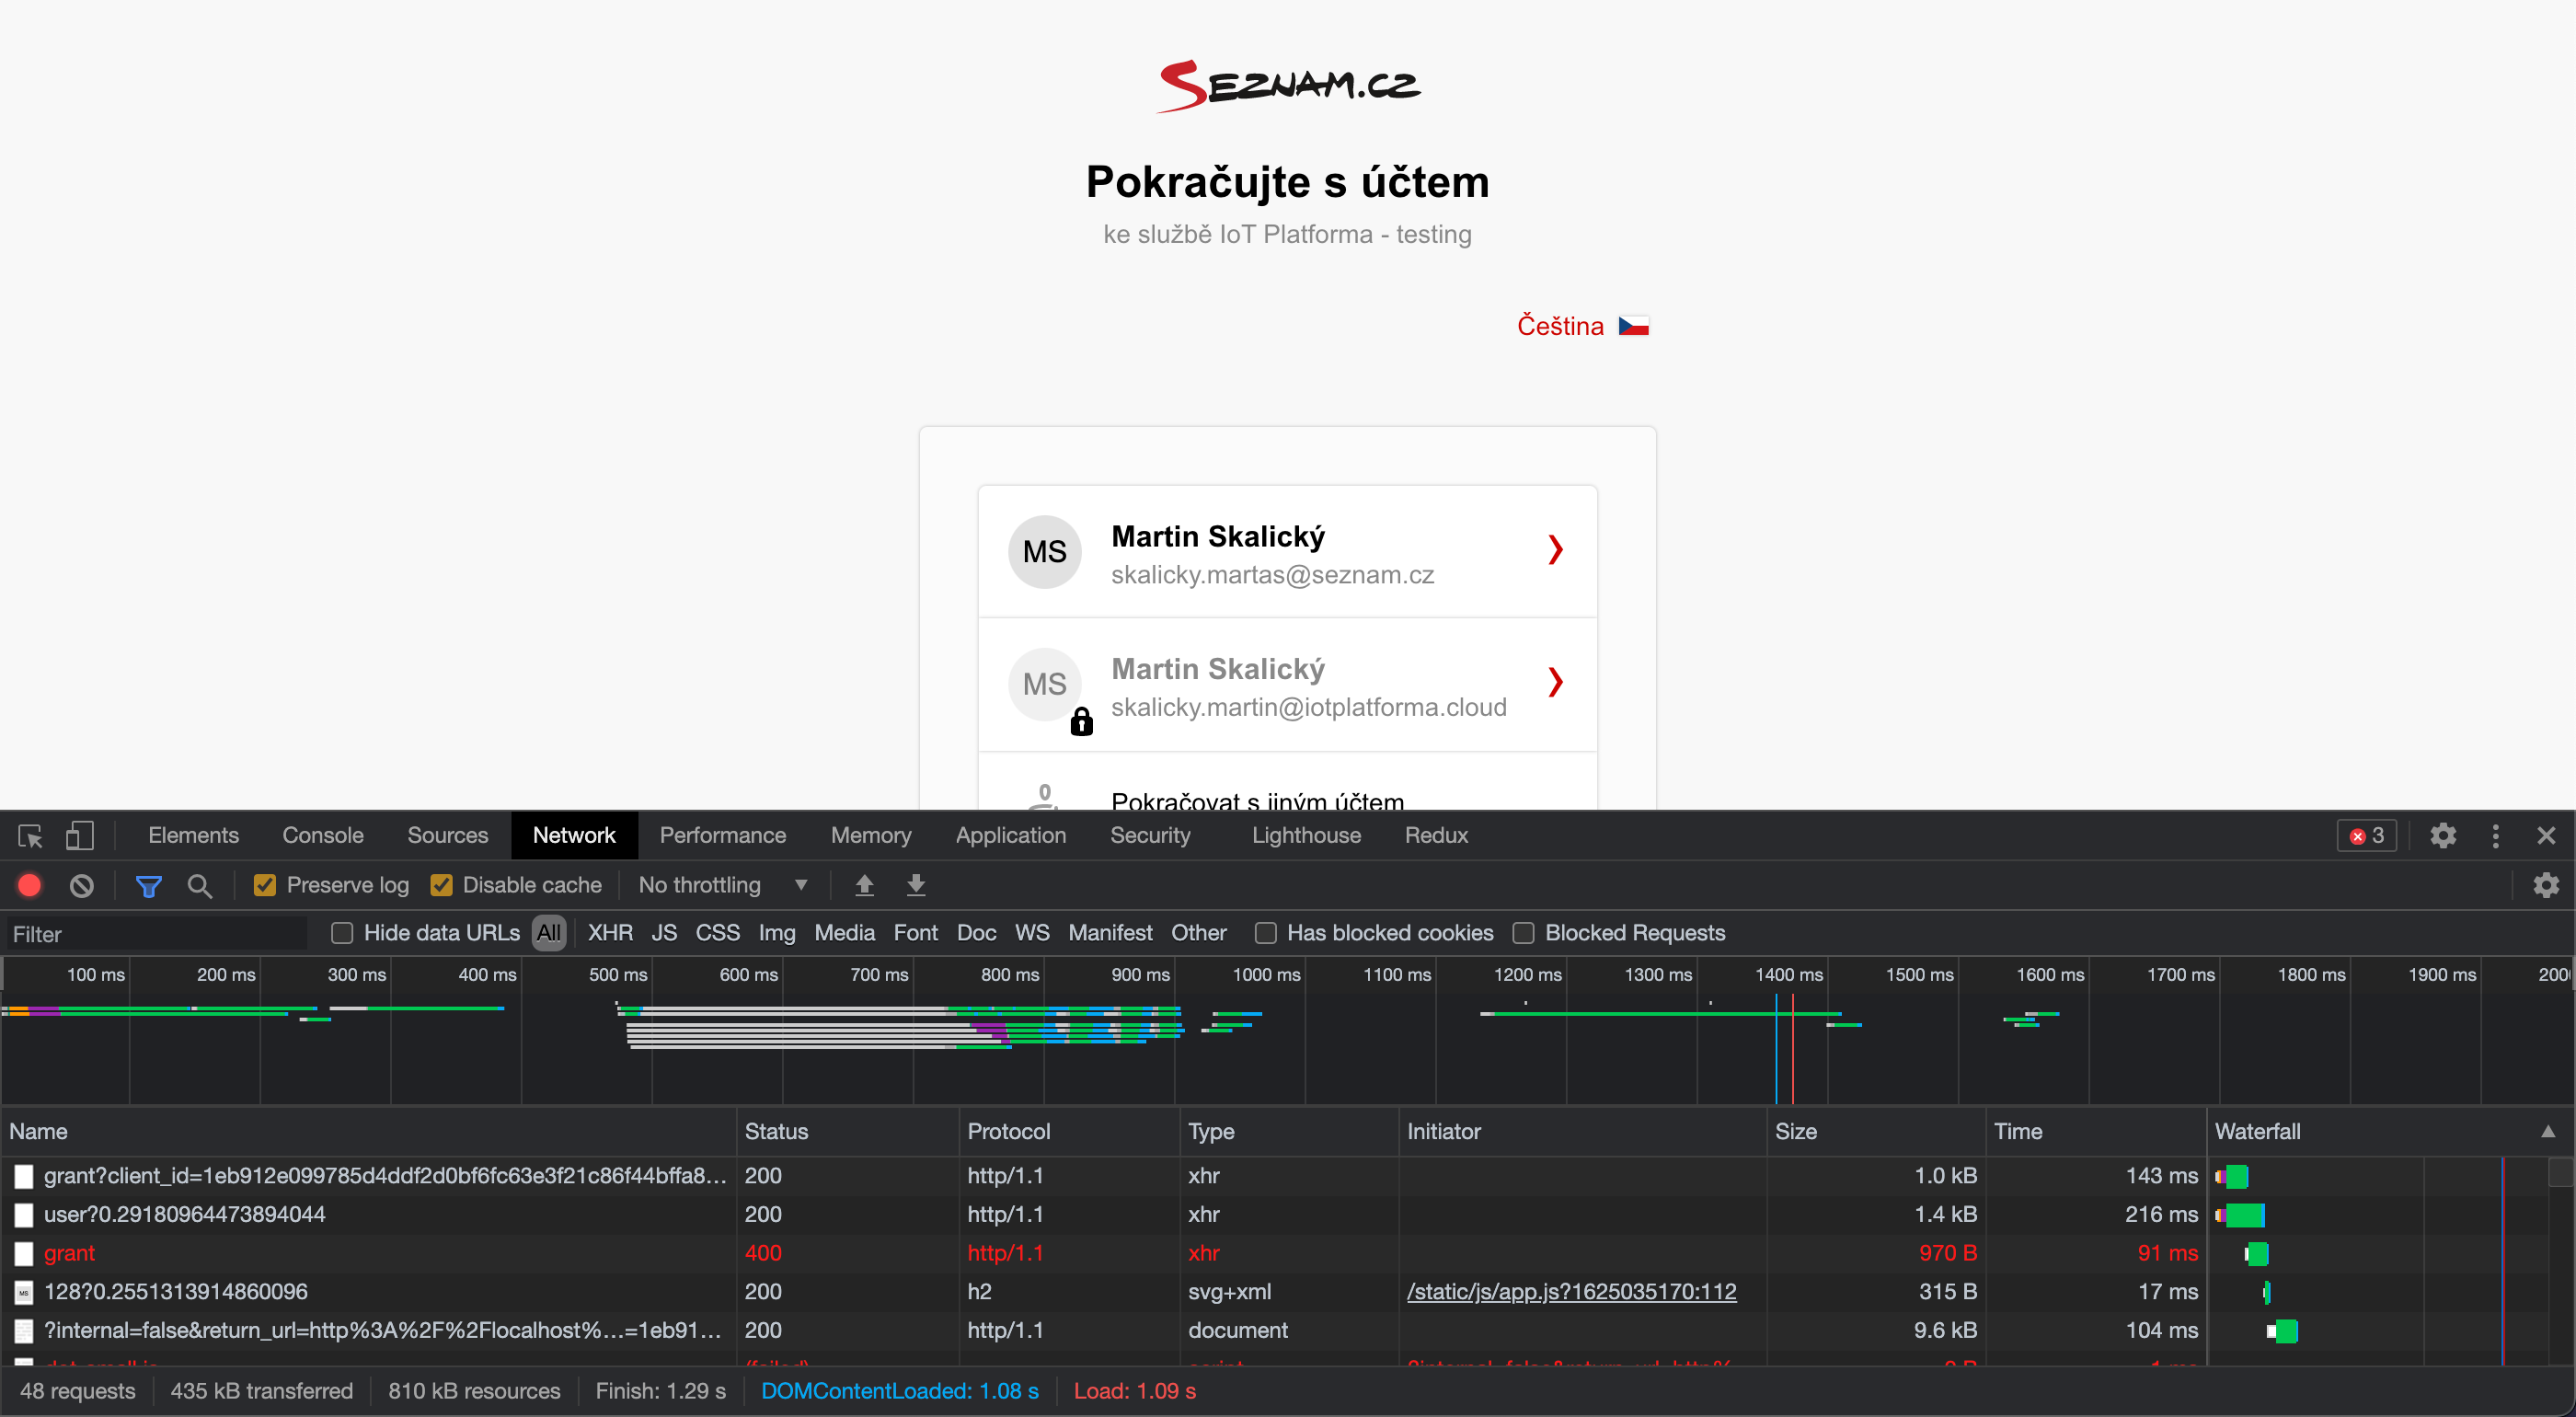Click the arrow beside skalicky.martin@iotplatforma.cloud
Viewport: 2576px width, 1417px height.
coord(1555,682)
